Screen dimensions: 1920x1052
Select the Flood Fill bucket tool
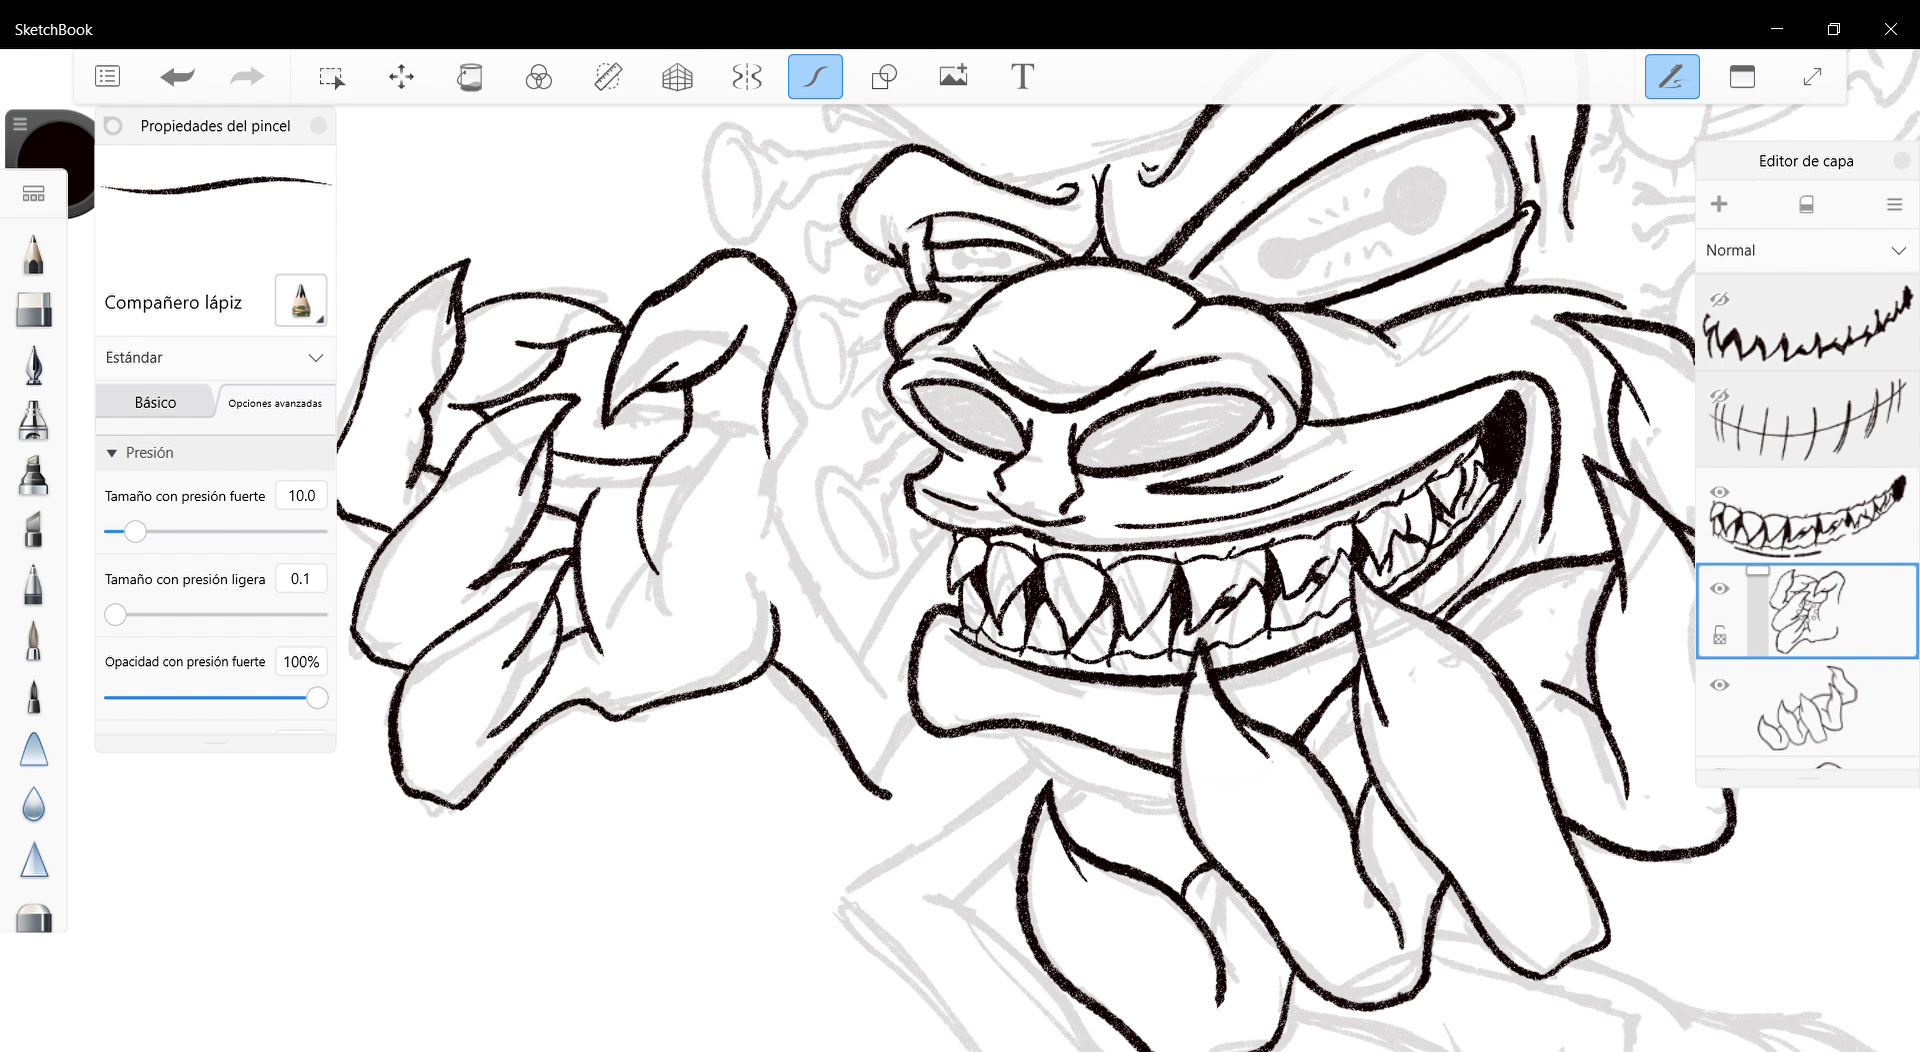[470, 77]
